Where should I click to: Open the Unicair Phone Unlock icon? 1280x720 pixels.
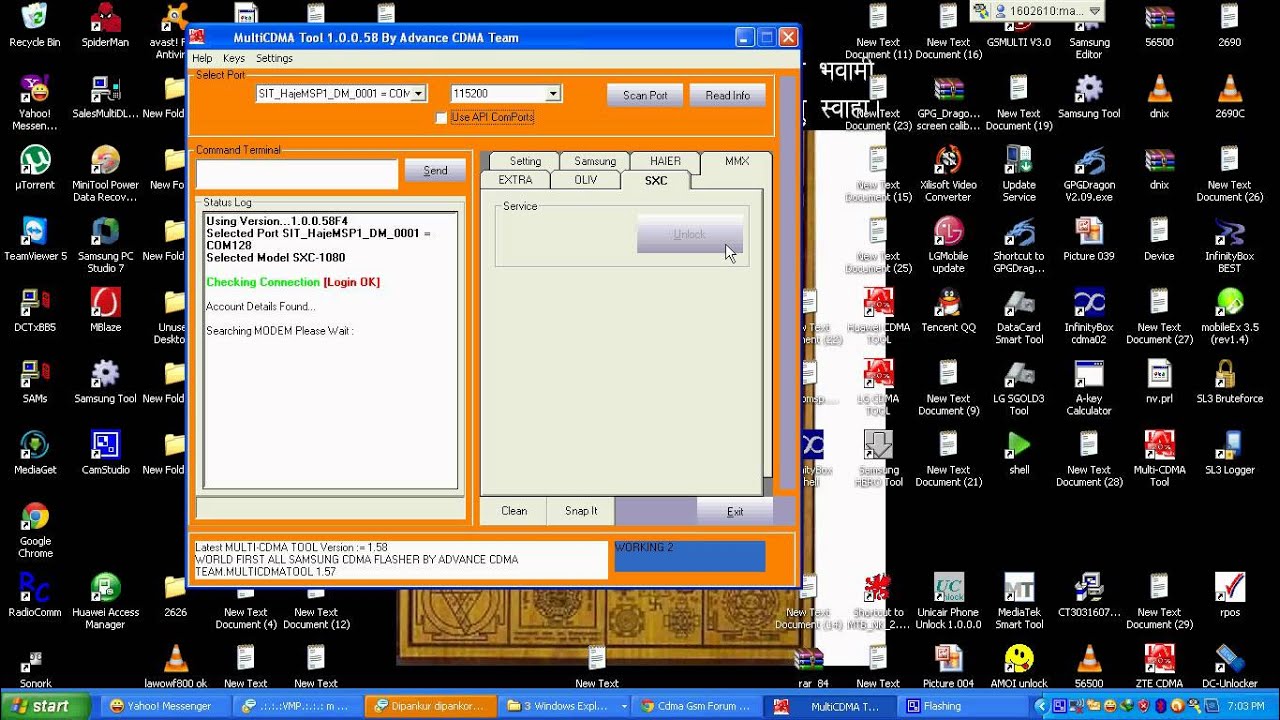point(948,601)
